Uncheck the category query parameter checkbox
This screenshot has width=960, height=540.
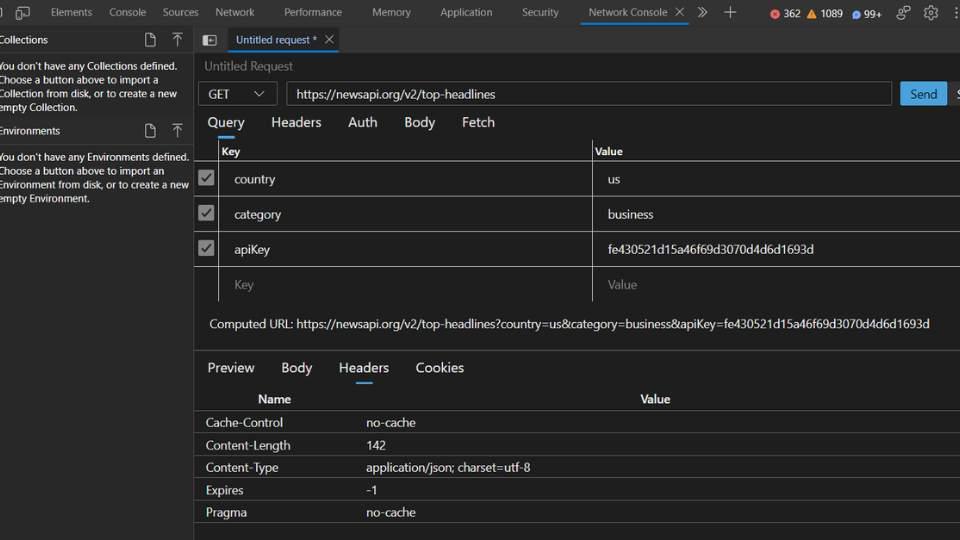point(206,213)
